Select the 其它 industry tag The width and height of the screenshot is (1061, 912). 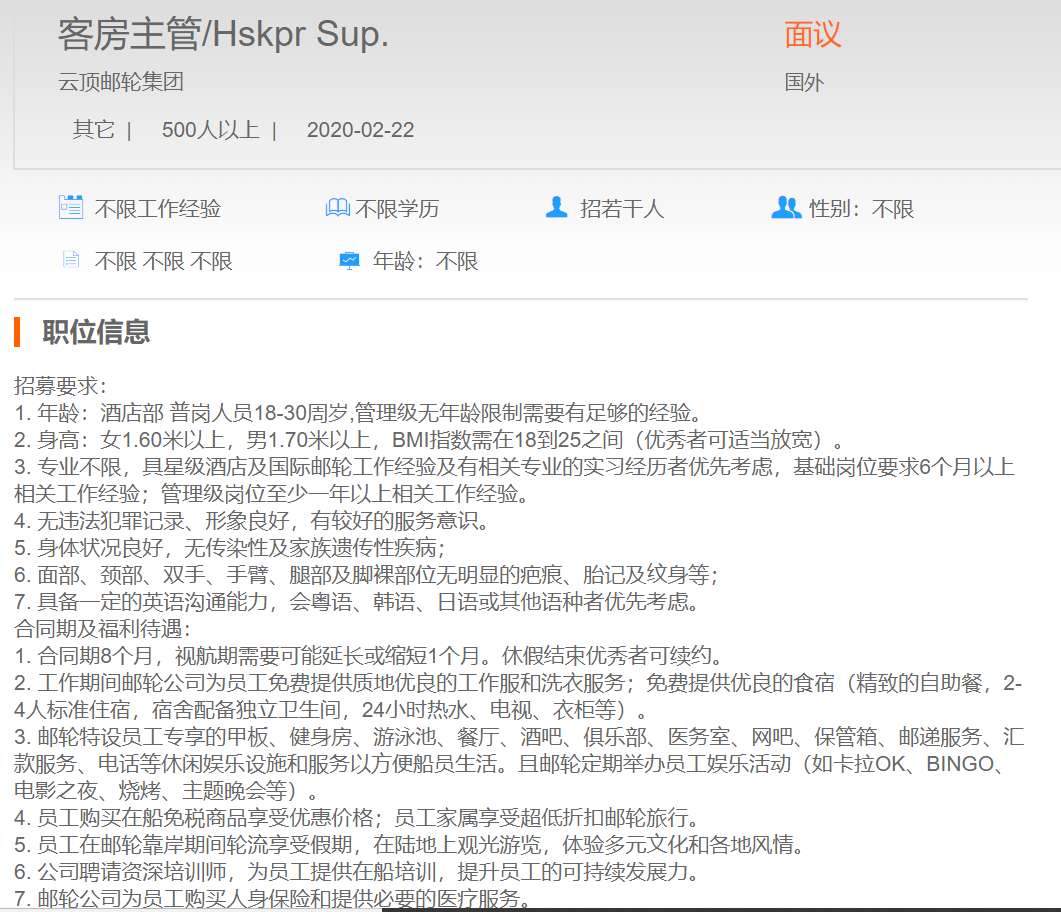(x=93, y=130)
